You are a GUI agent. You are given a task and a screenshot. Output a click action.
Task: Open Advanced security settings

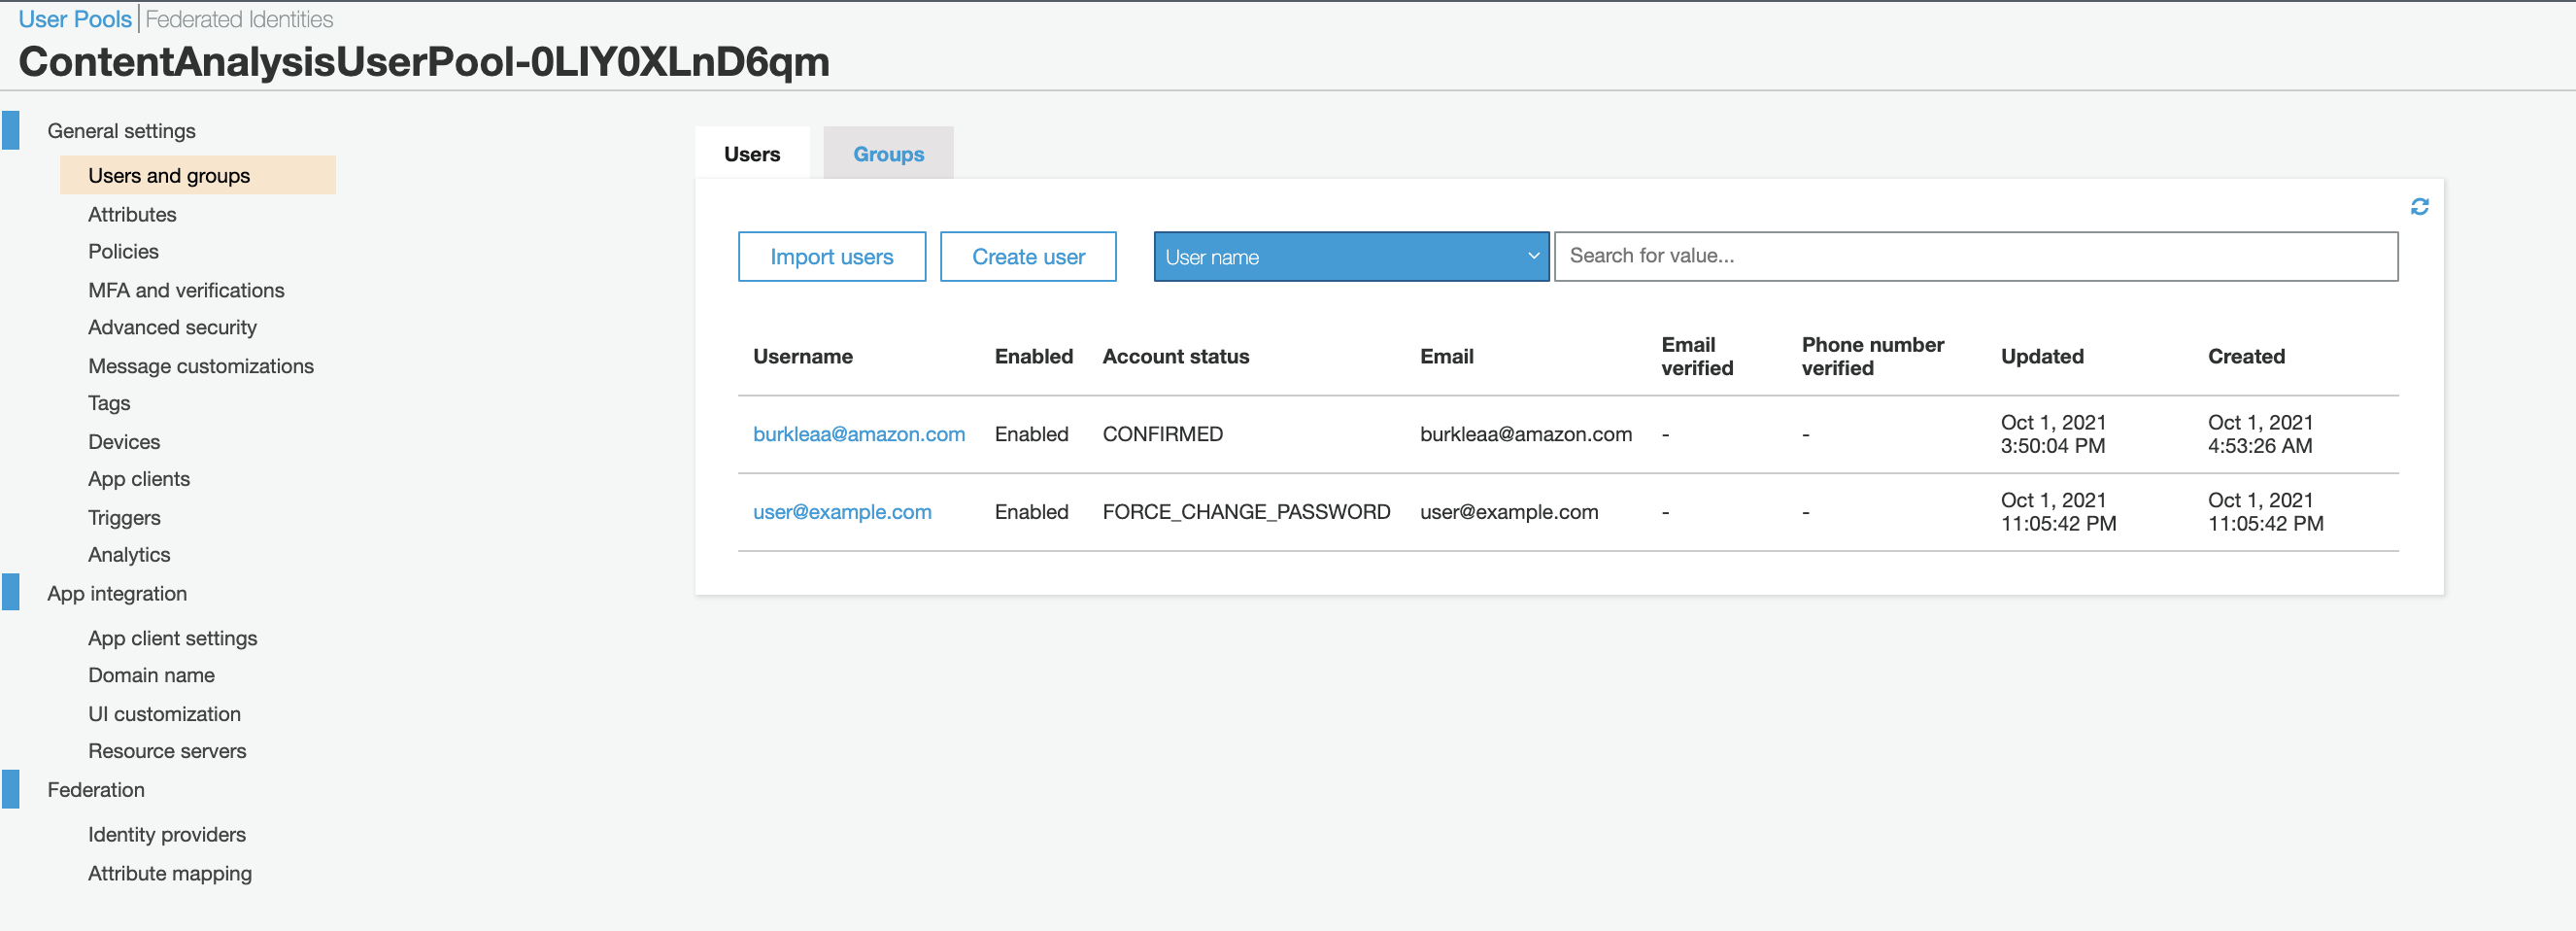tap(172, 328)
